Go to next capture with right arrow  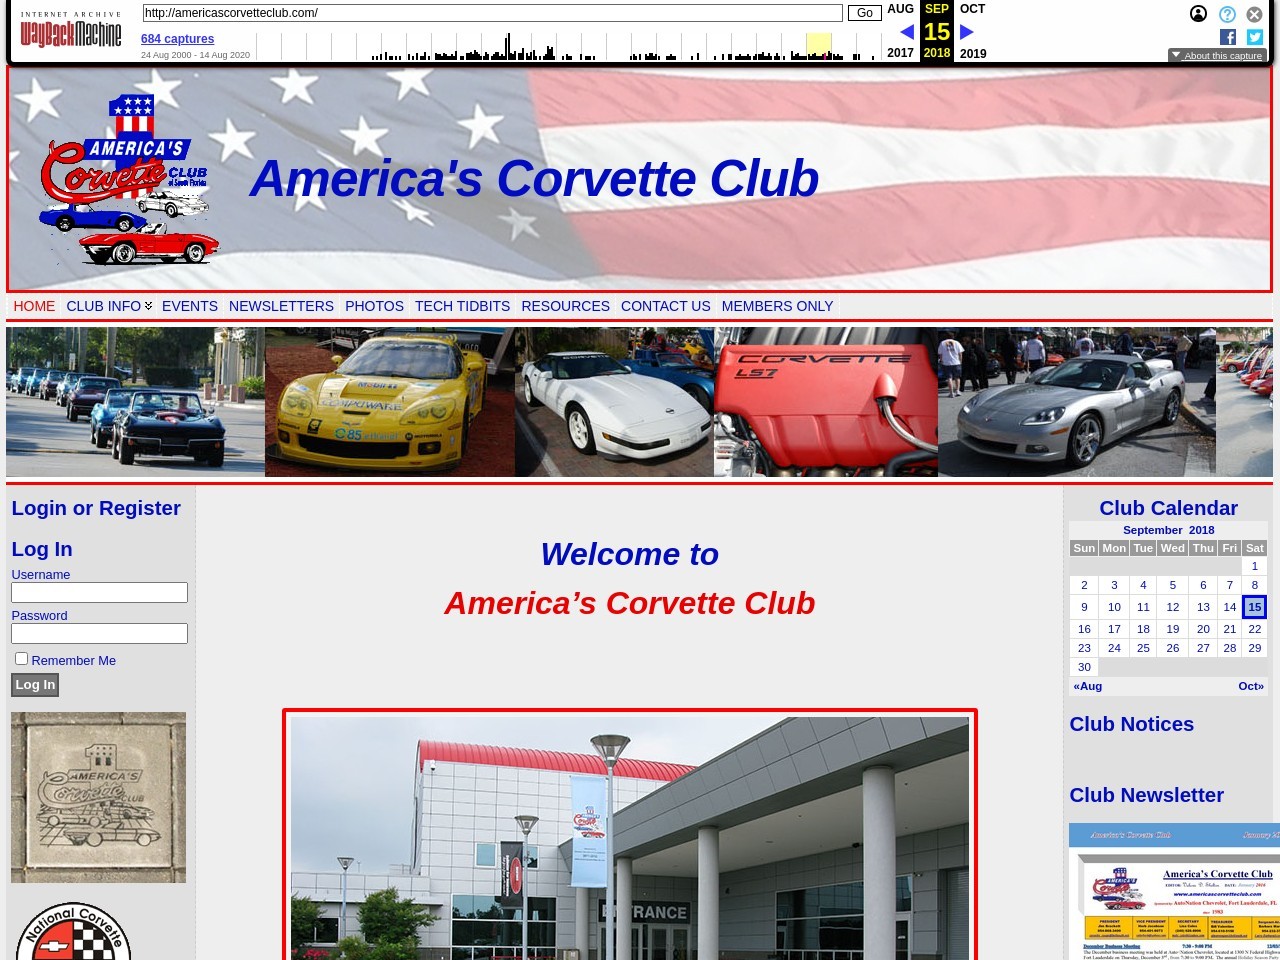[x=967, y=32]
